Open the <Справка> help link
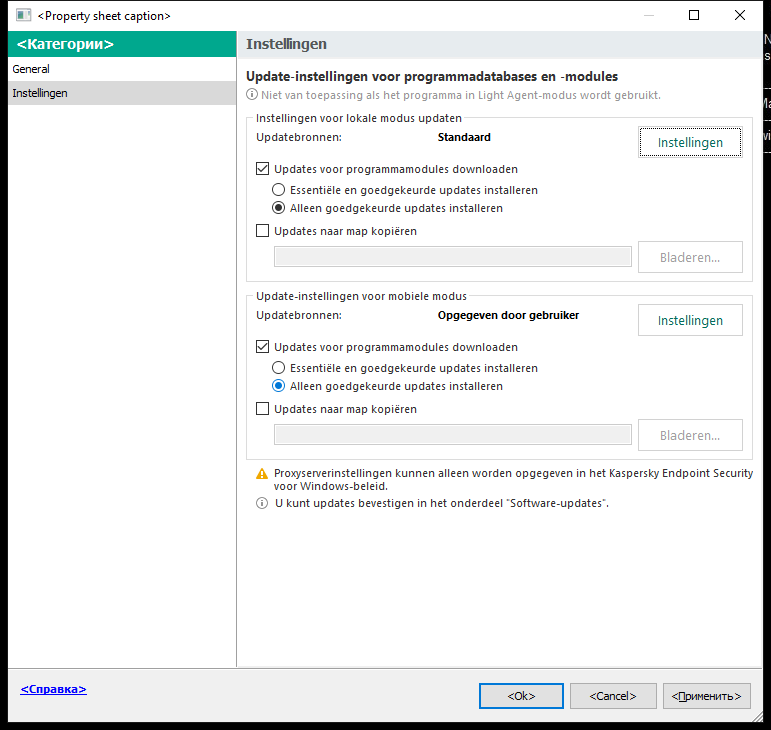771x730 pixels. click(54, 689)
